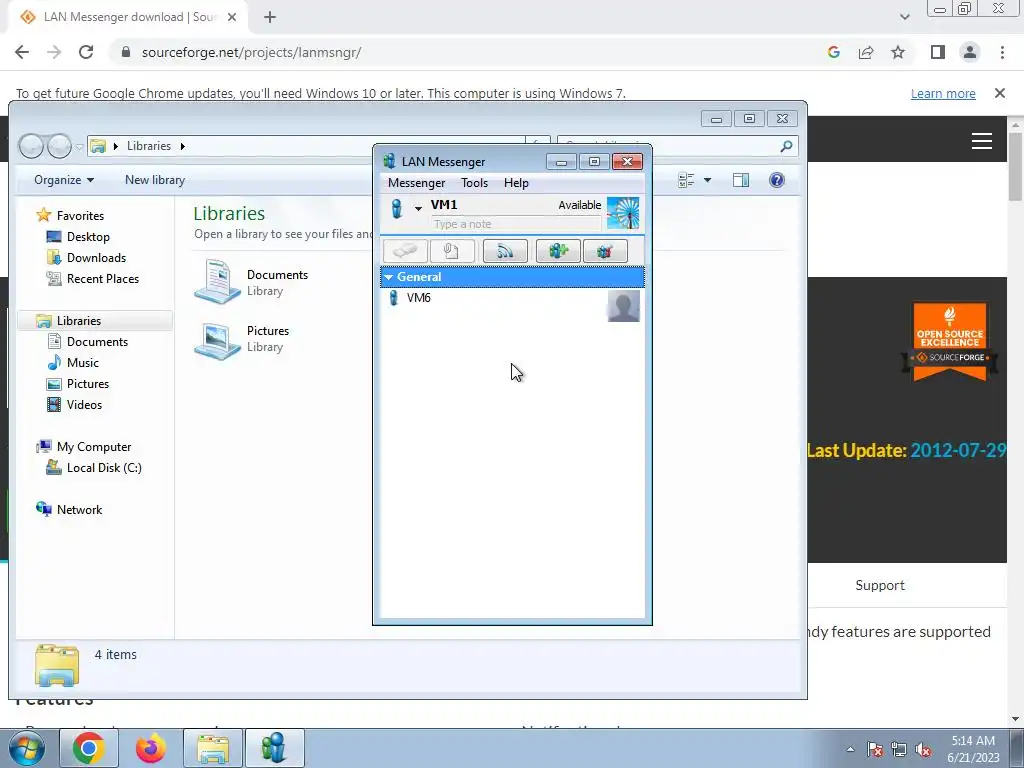Show hidden tray icons arrow
The width and height of the screenshot is (1024, 768).
(x=850, y=749)
